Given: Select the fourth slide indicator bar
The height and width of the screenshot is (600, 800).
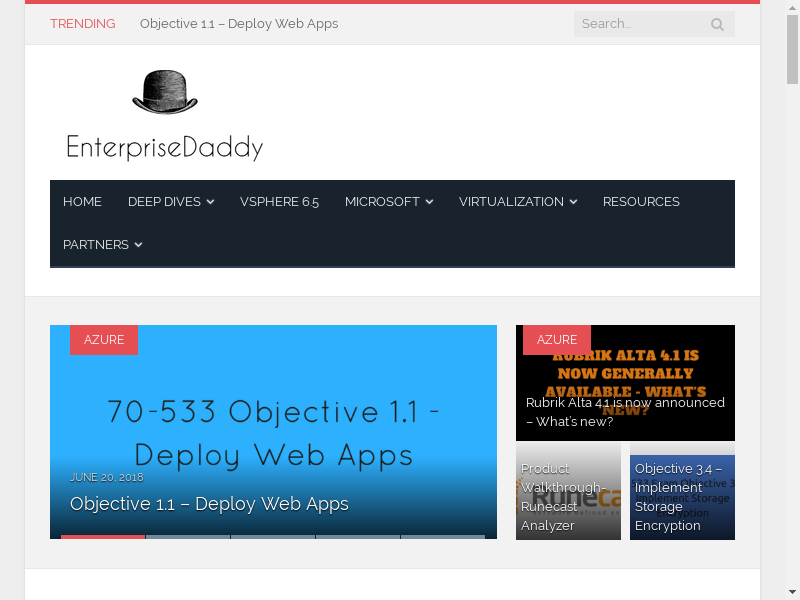Looking at the screenshot, I should point(358,537).
